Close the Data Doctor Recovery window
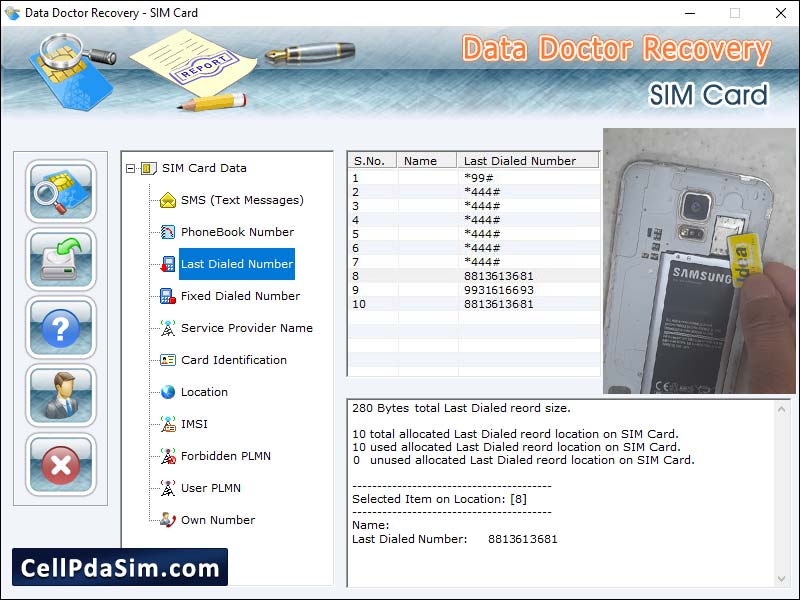This screenshot has height=600, width=800. point(781,13)
